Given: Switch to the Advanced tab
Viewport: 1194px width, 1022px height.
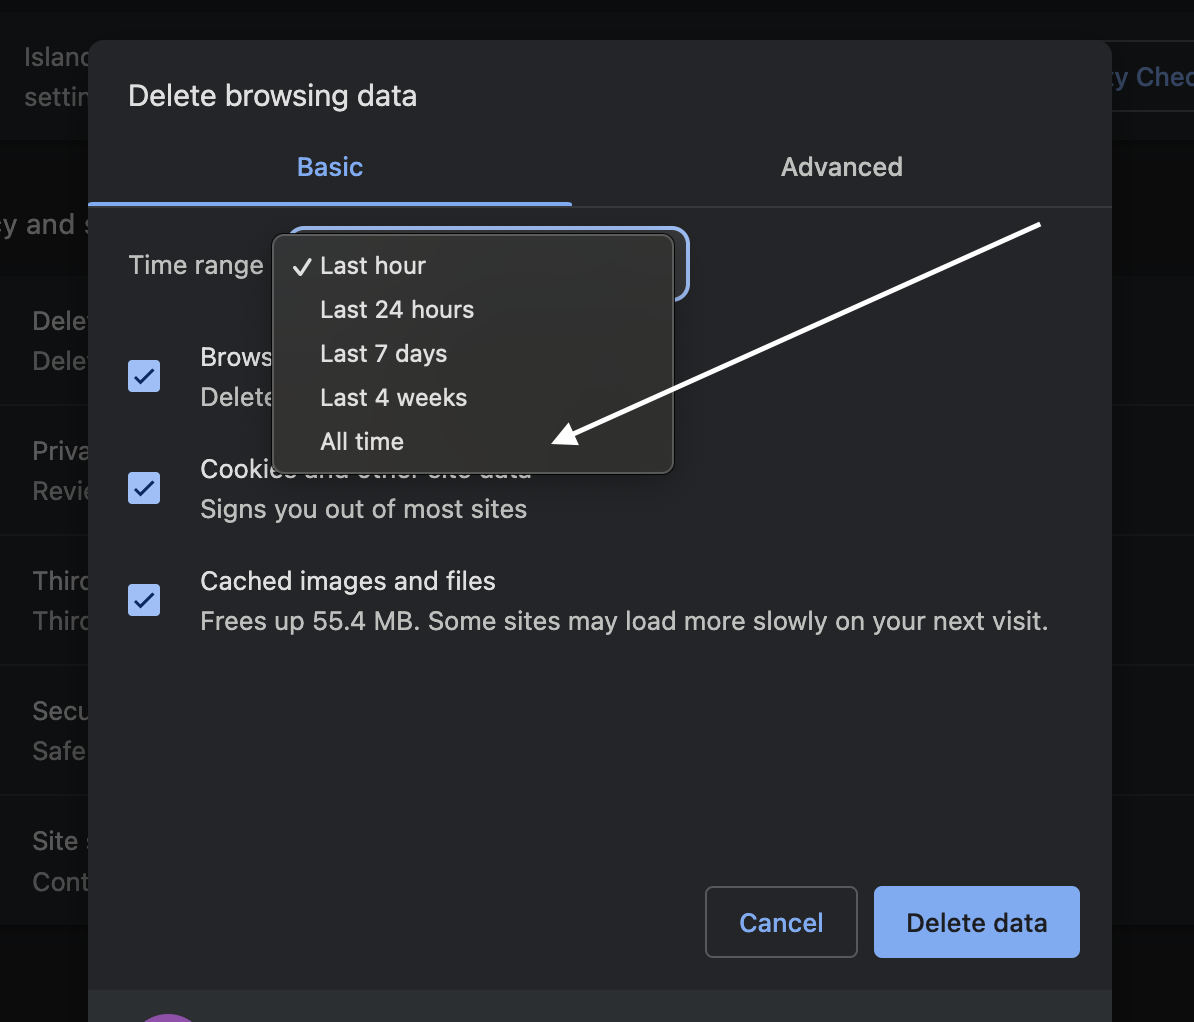Looking at the screenshot, I should (841, 167).
